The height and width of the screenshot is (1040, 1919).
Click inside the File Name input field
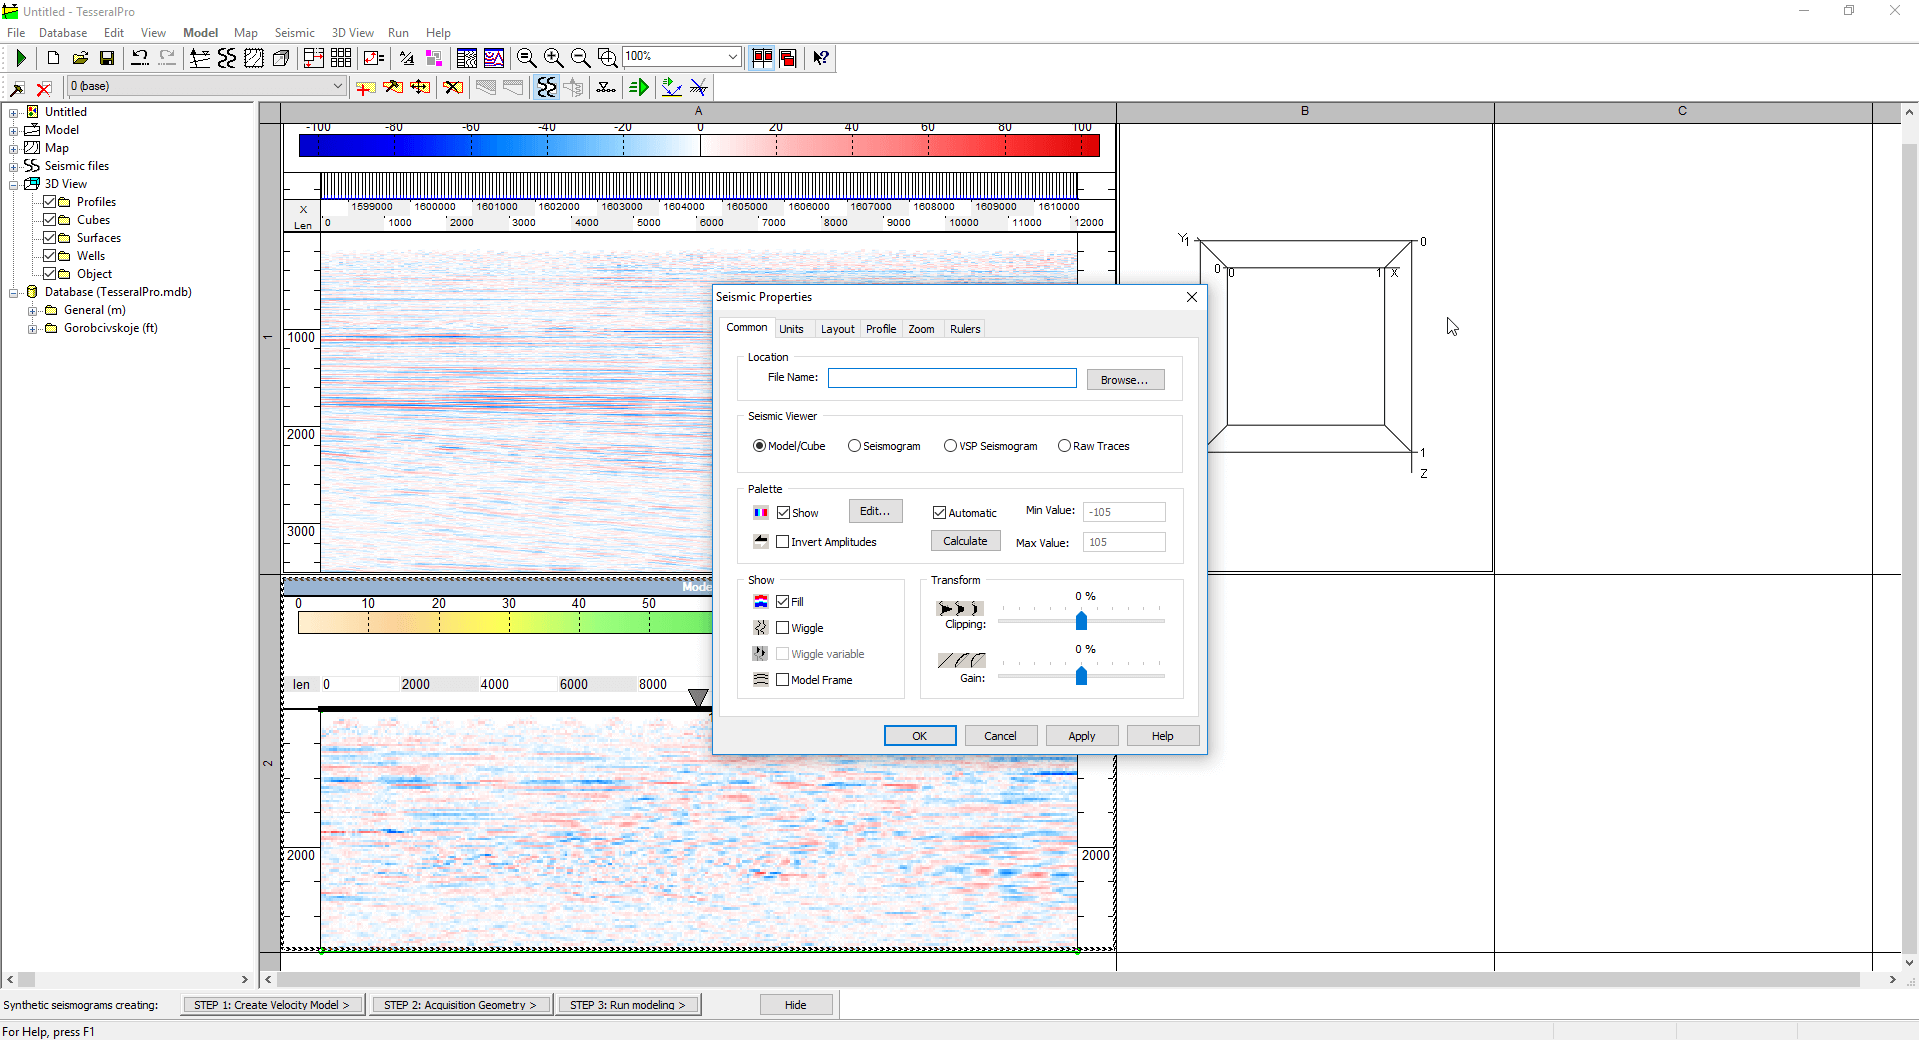[951, 377]
